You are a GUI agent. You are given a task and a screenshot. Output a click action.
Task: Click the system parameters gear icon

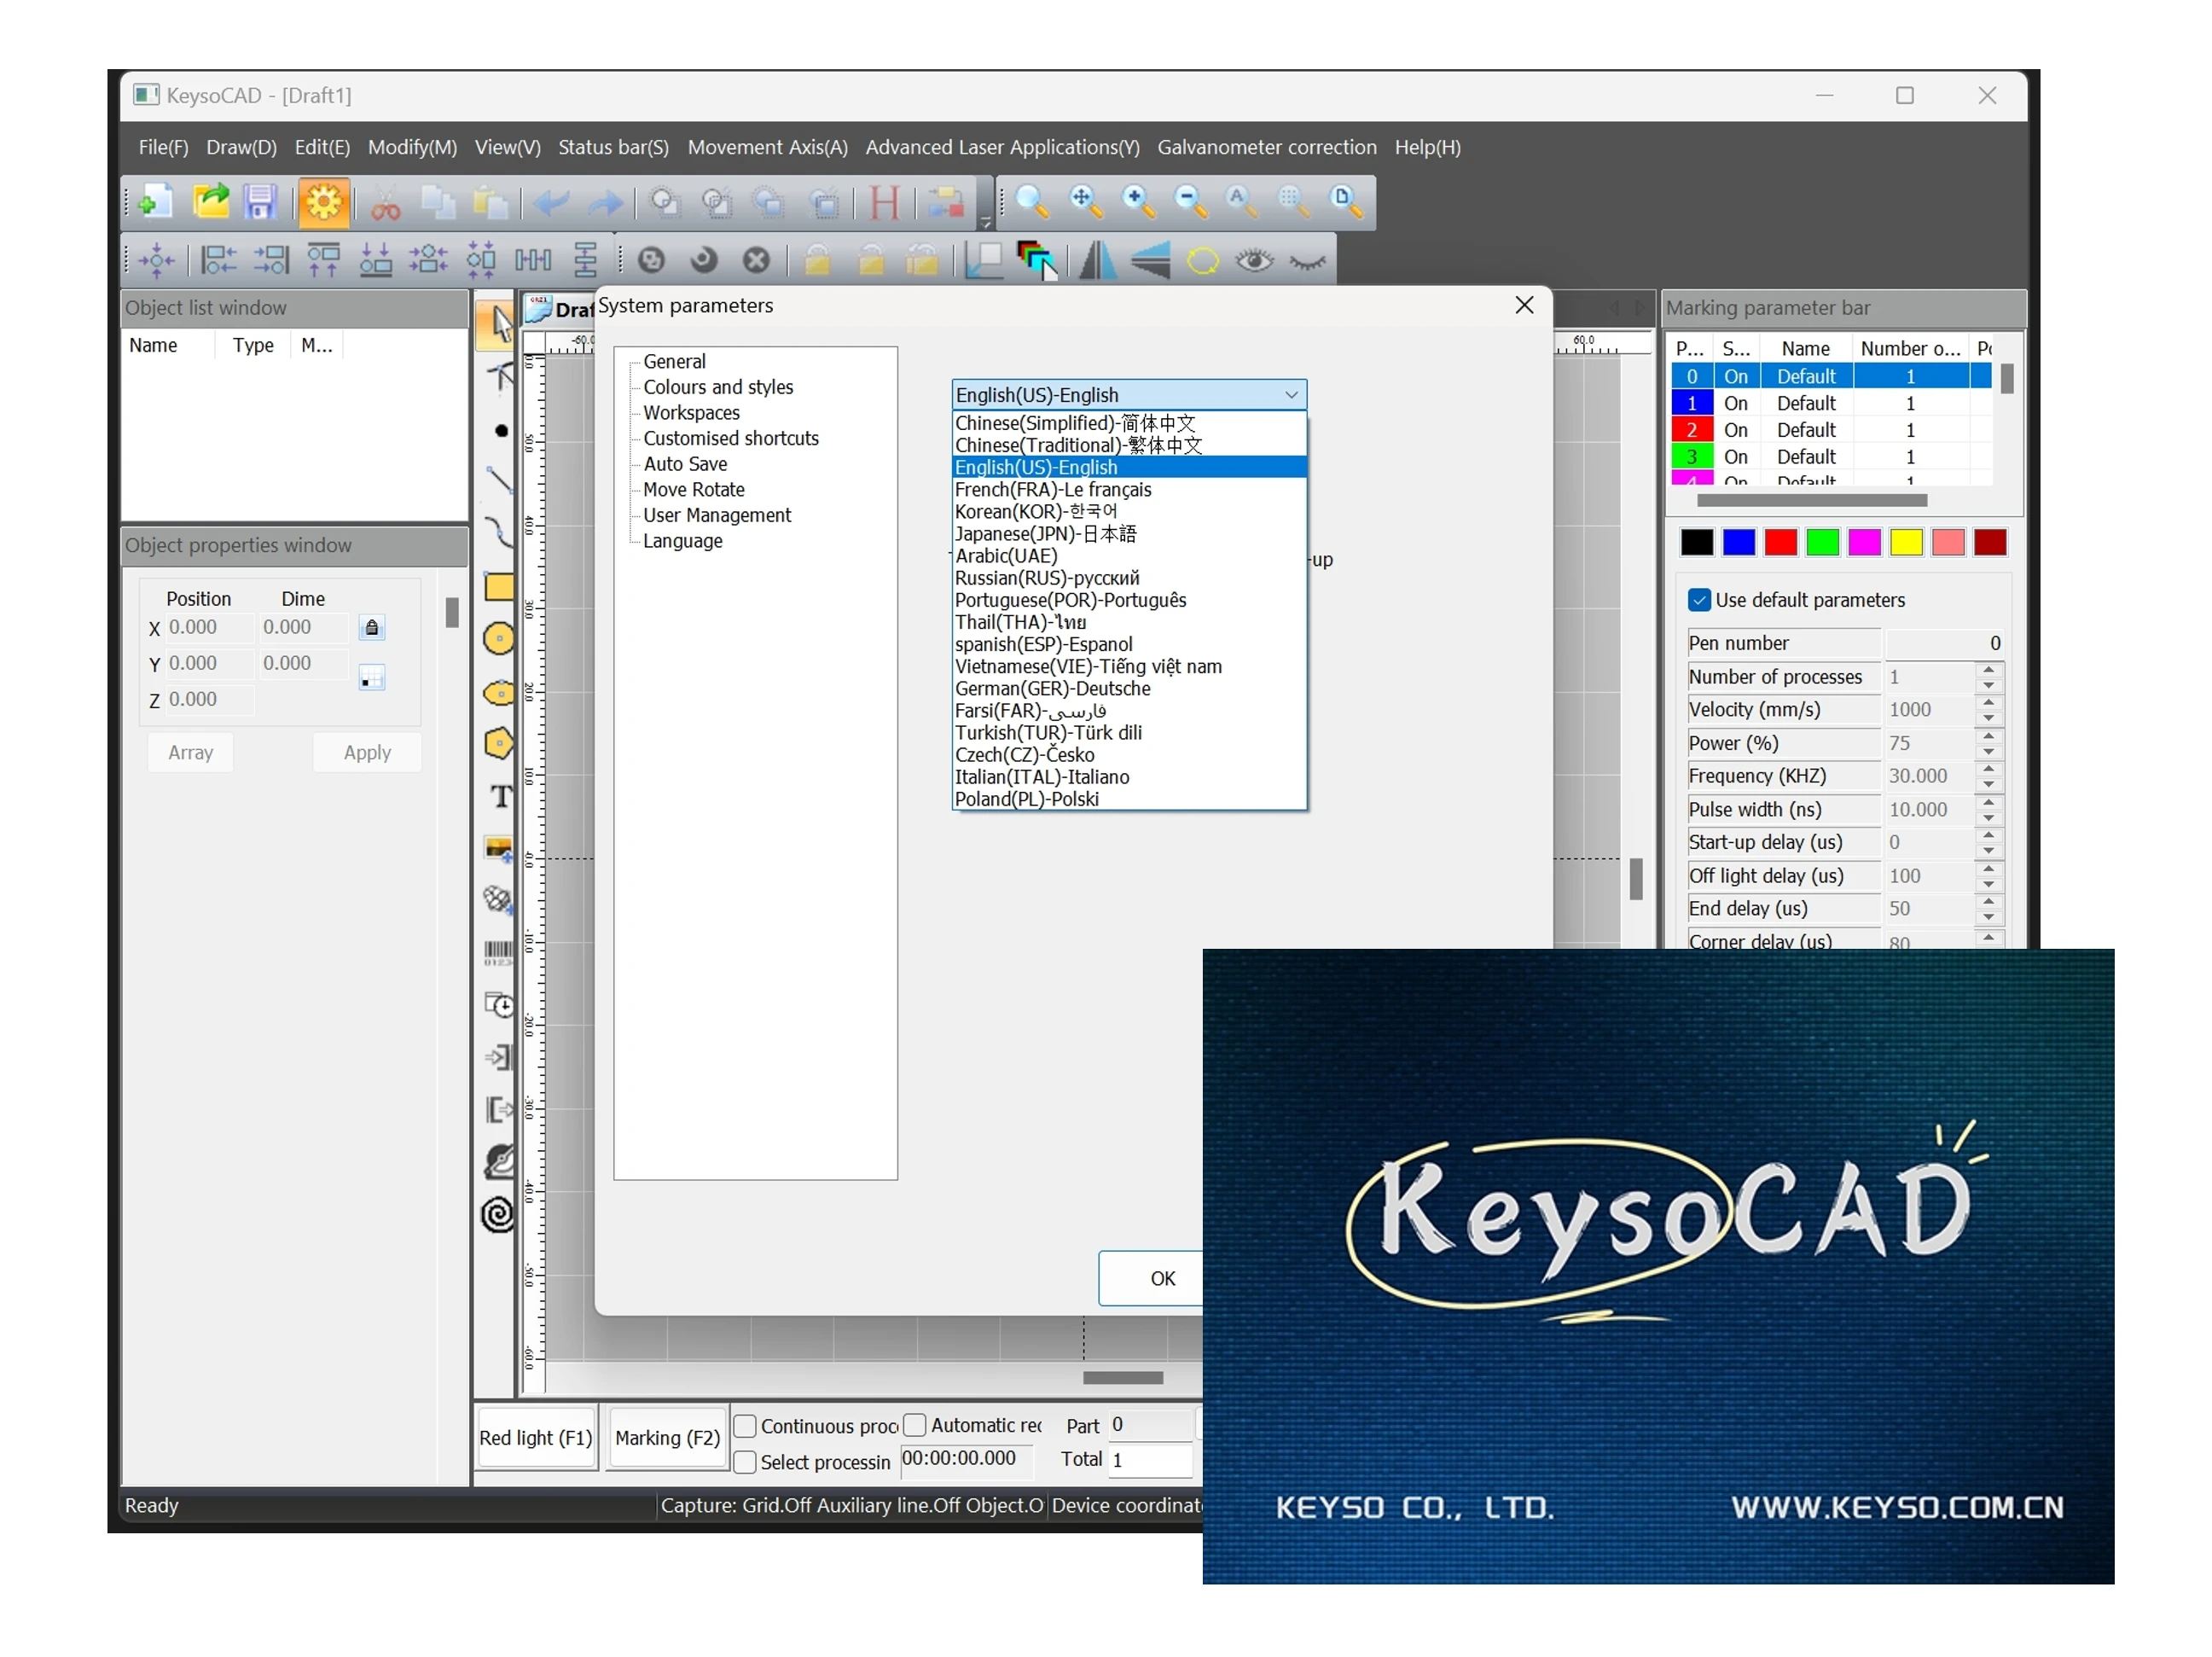click(x=323, y=204)
